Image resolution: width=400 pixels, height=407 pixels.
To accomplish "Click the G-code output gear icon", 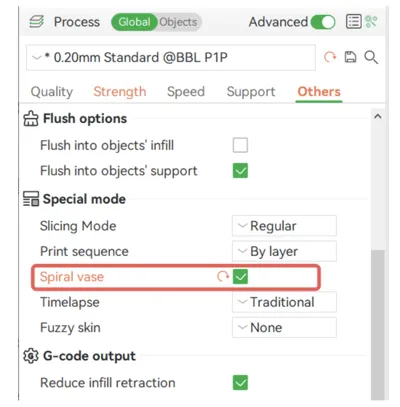I will pos(31,356).
